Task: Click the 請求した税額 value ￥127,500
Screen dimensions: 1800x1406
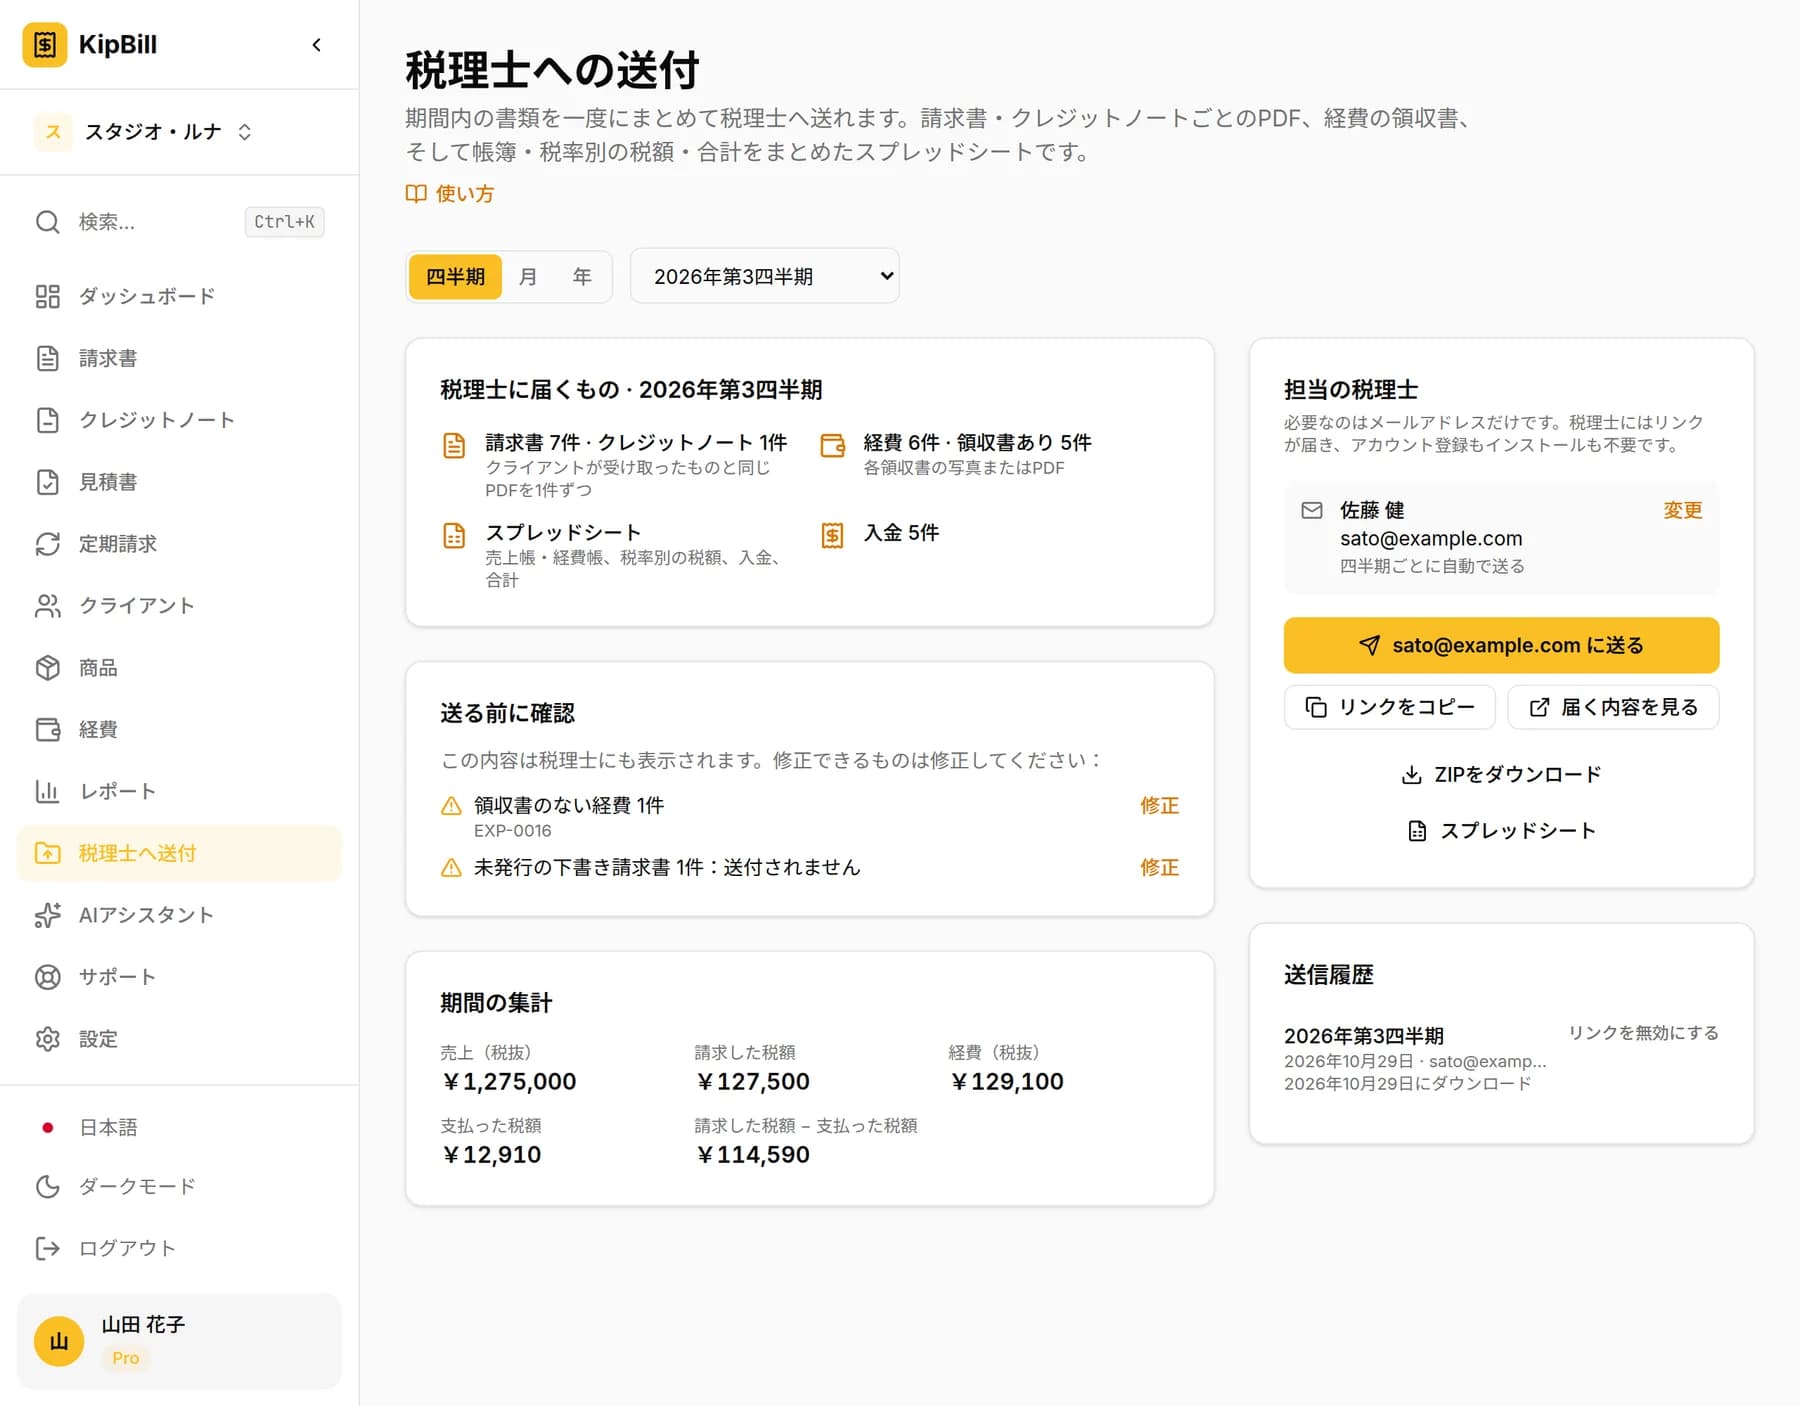Action: click(753, 1082)
